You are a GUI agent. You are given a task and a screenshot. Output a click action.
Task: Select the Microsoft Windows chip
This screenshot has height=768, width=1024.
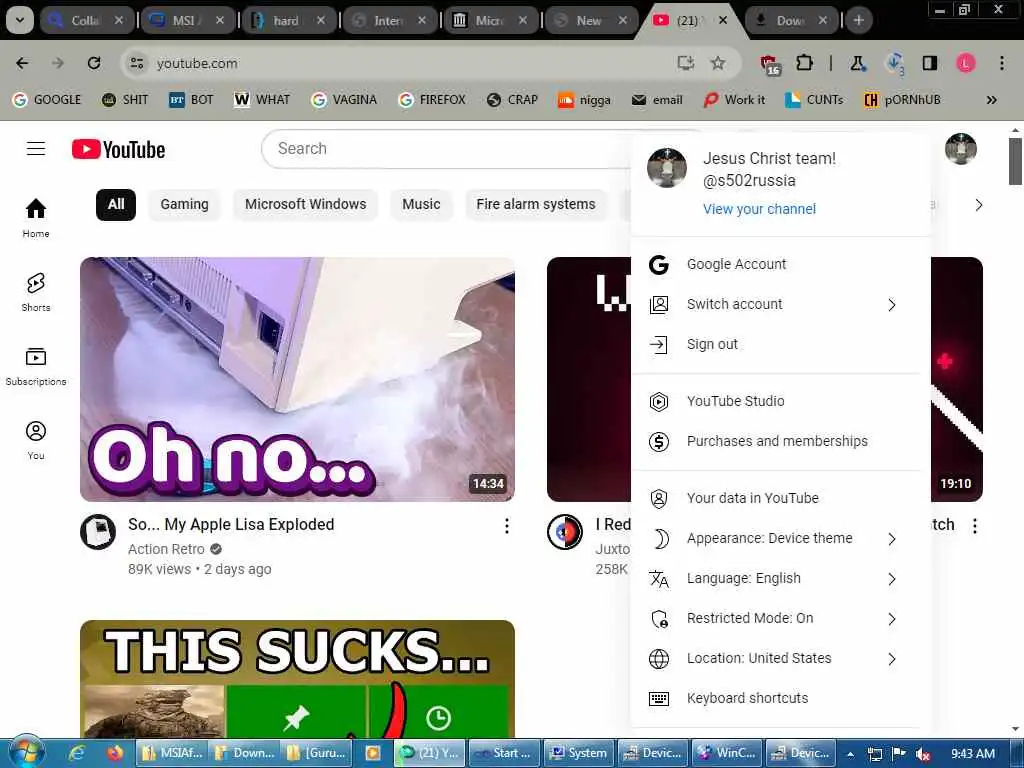[x=306, y=204]
